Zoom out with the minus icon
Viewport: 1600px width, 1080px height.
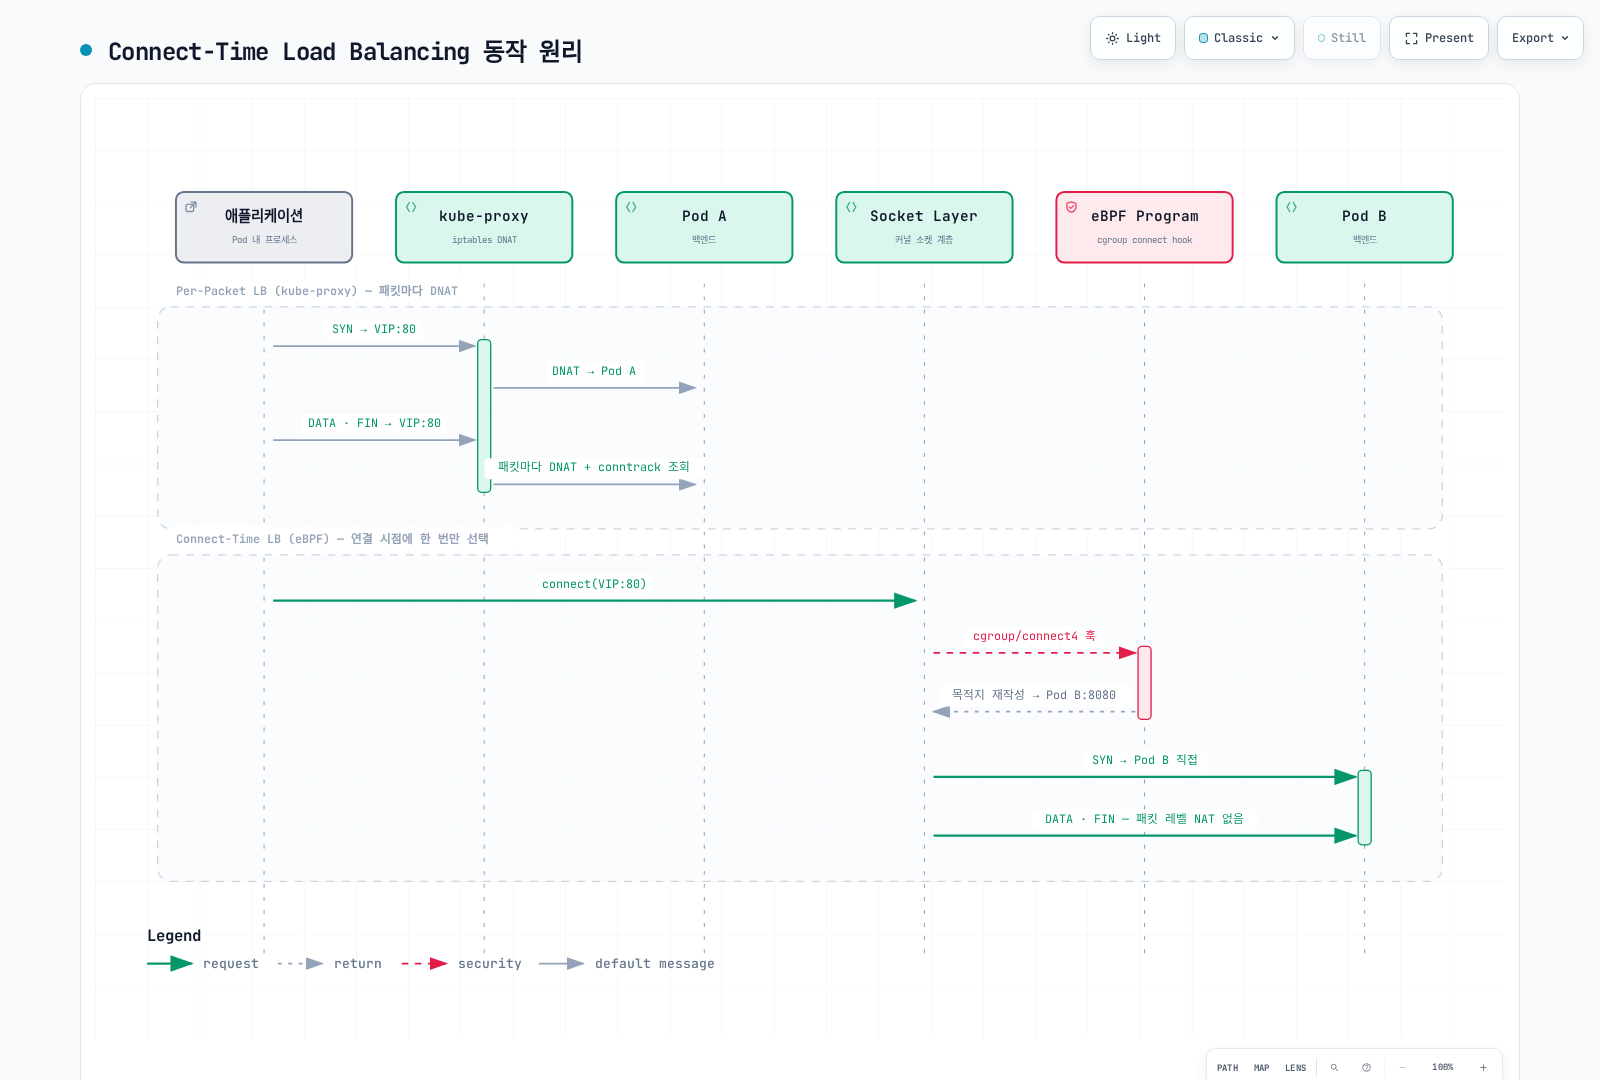1402,1068
